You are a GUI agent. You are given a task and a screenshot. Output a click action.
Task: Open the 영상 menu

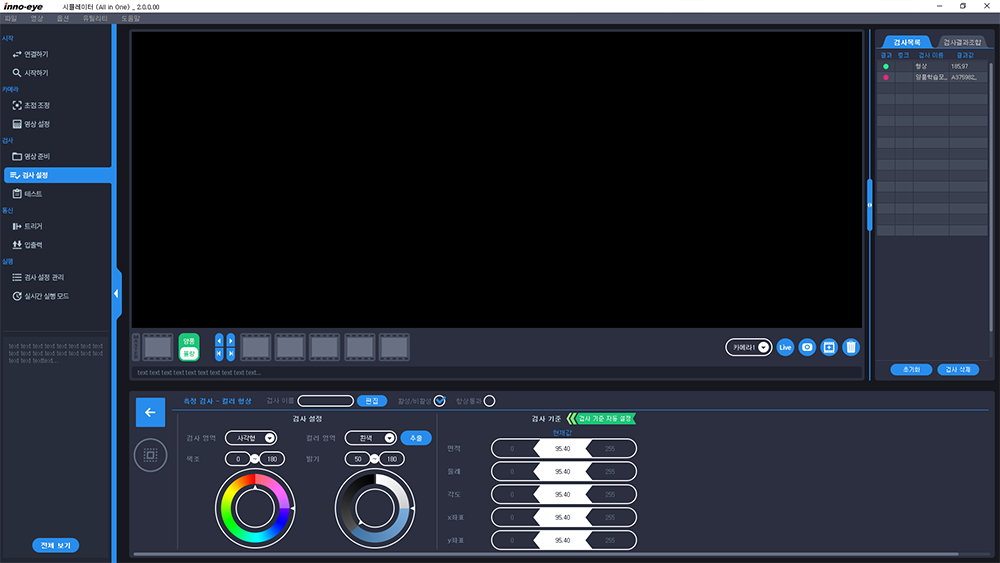pyautogui.click(x=37, y=18)
